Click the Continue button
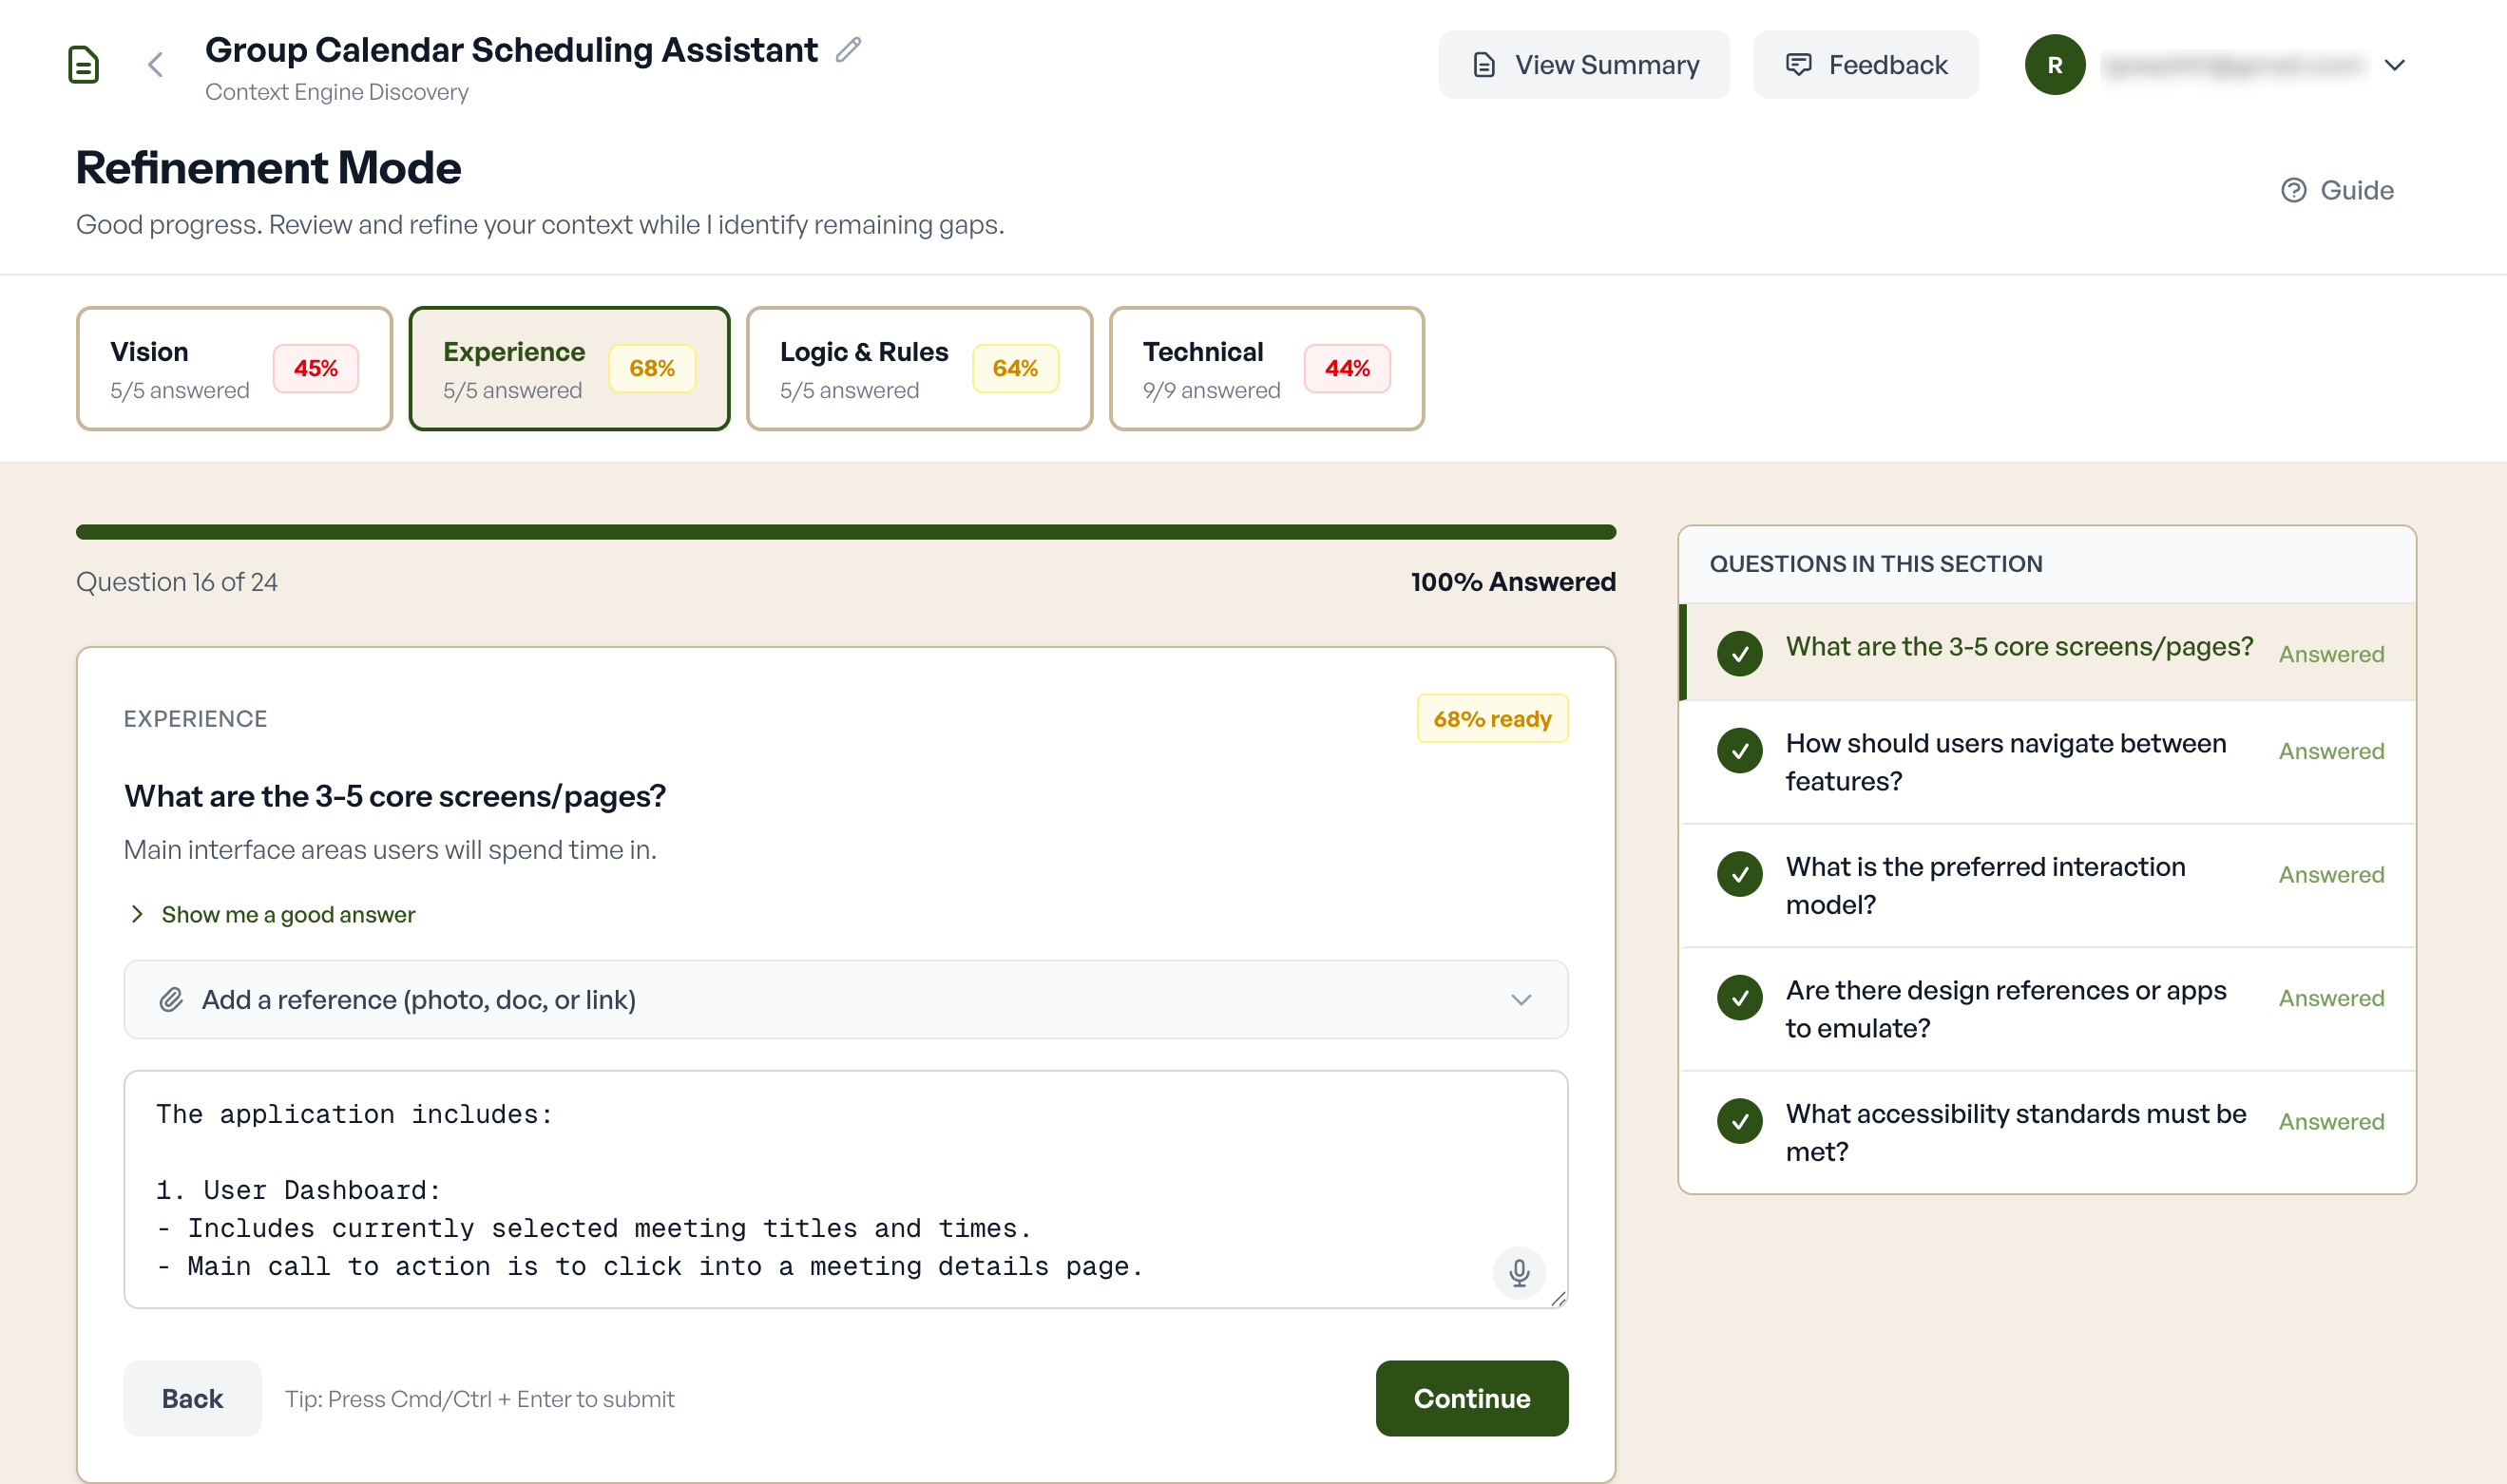Image resolution: width=2507 pixels, height=1484 pixels. point(1471,1398)
